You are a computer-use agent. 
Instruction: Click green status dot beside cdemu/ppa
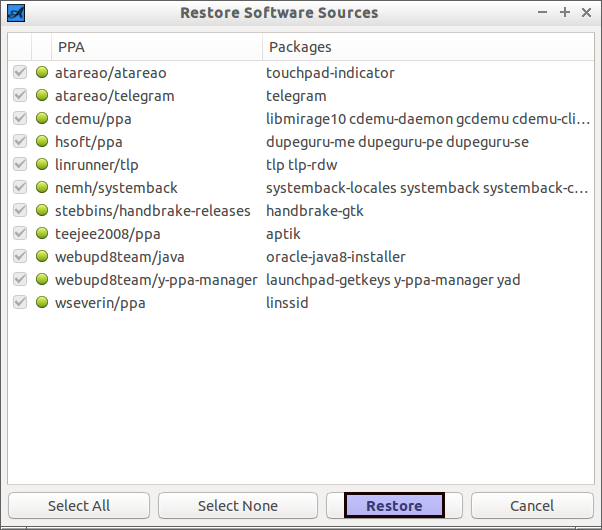coord(42,118)
